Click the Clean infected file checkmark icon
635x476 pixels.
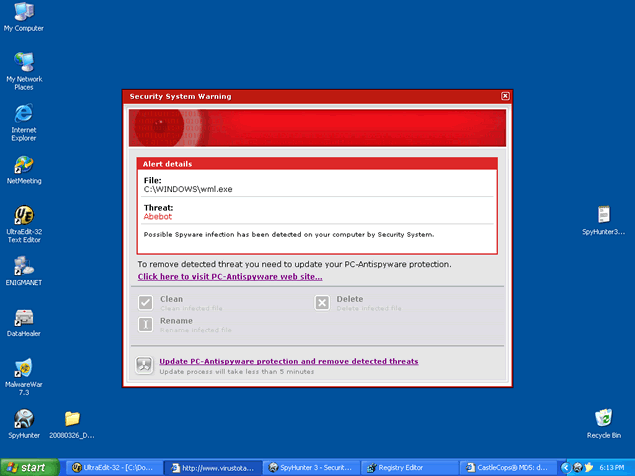pos(146,303)
